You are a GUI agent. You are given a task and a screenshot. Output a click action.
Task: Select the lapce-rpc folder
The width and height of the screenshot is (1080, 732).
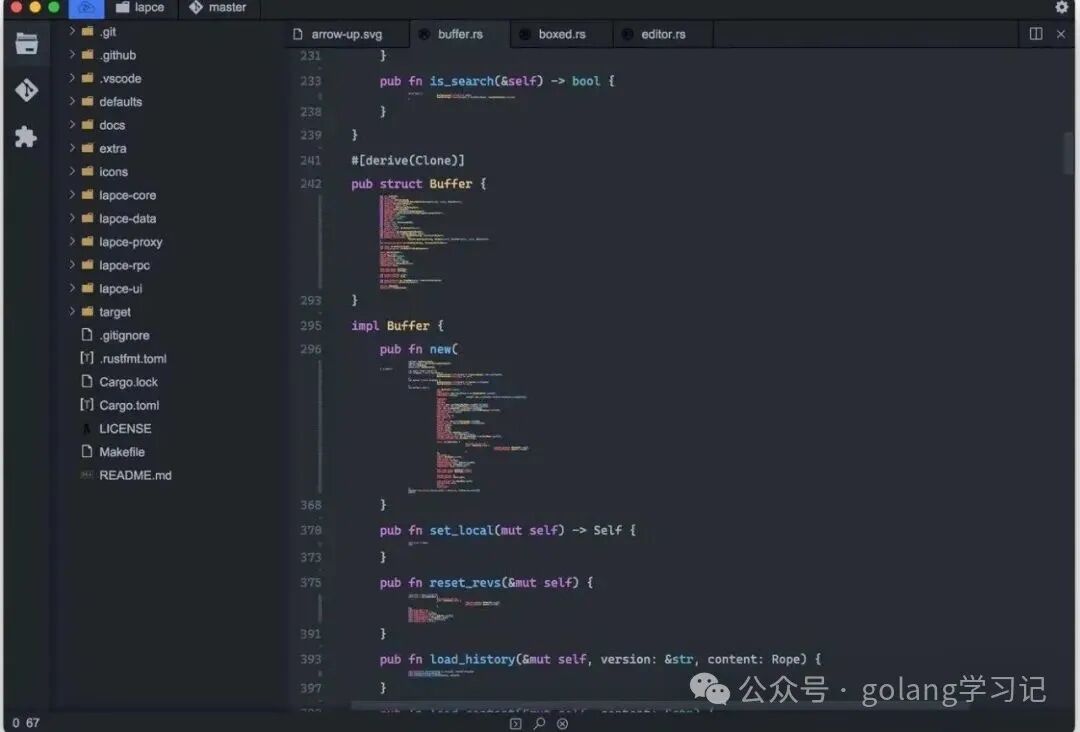pos(124,265)
